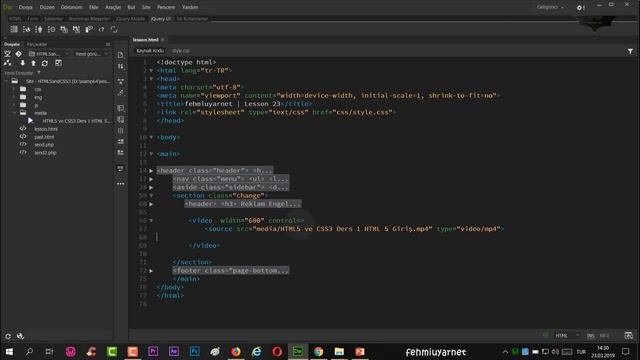Open Opera from the taskbar
Viewport: 640px width, 360px height.
[277, 351]
